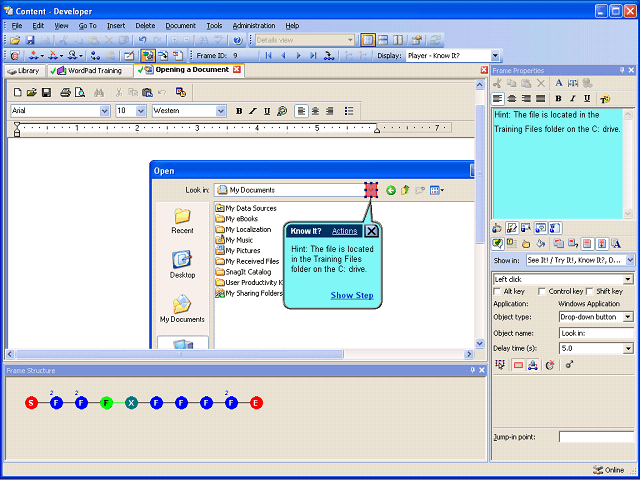Click the My Music folder in Open dialog
The height and width of the screenshot is (480, 640).
tap(234, 240)
